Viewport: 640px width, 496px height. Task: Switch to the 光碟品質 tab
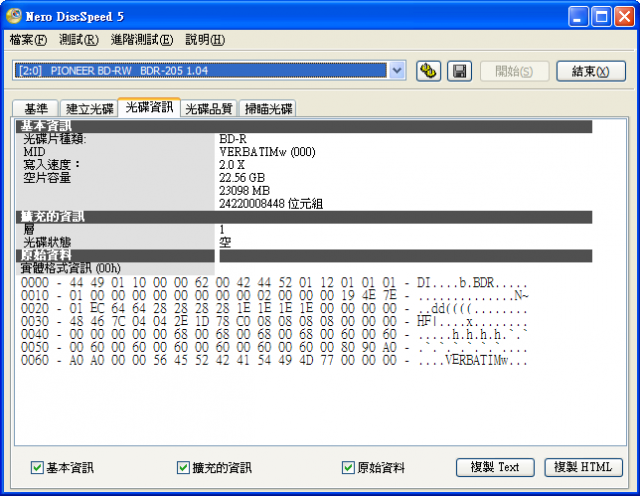[x=209, y=109]
